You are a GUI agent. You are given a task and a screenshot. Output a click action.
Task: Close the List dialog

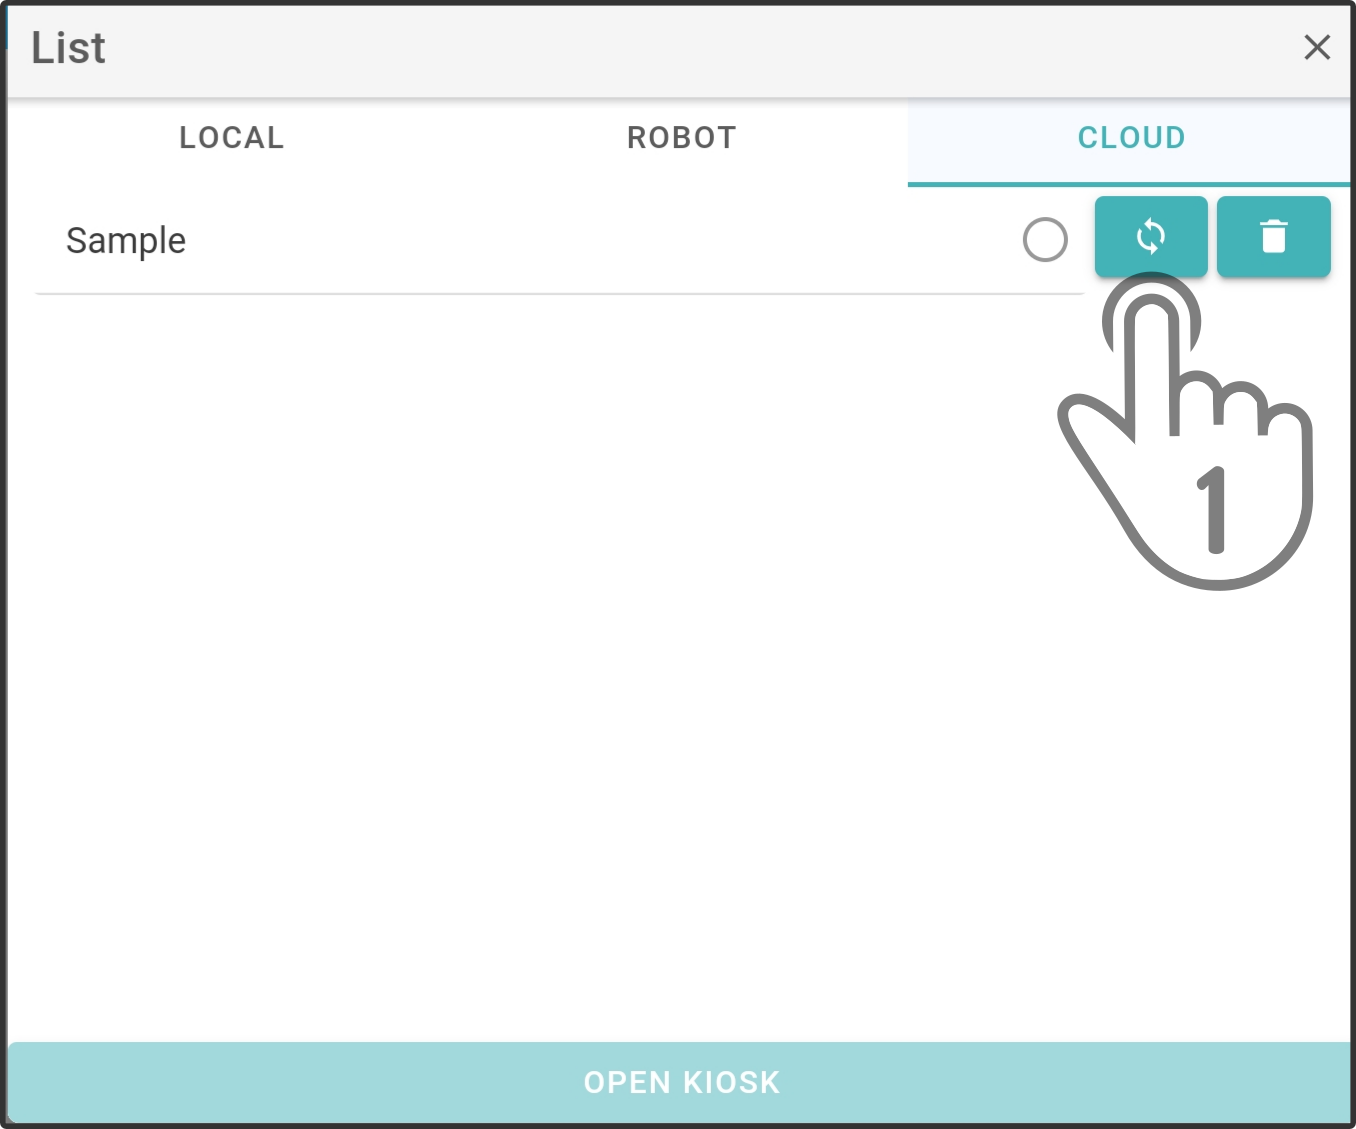point(1317,47)
